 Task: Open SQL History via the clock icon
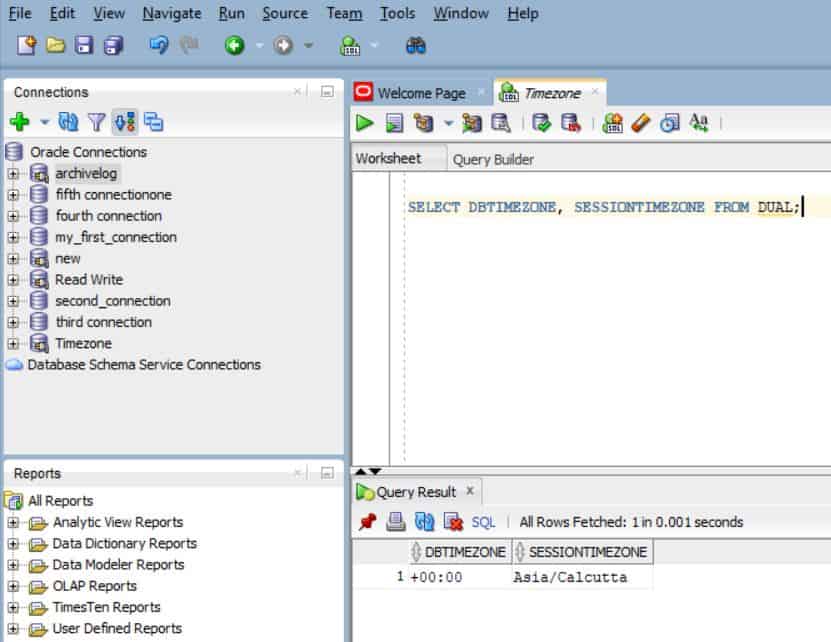tap(668, 122)
